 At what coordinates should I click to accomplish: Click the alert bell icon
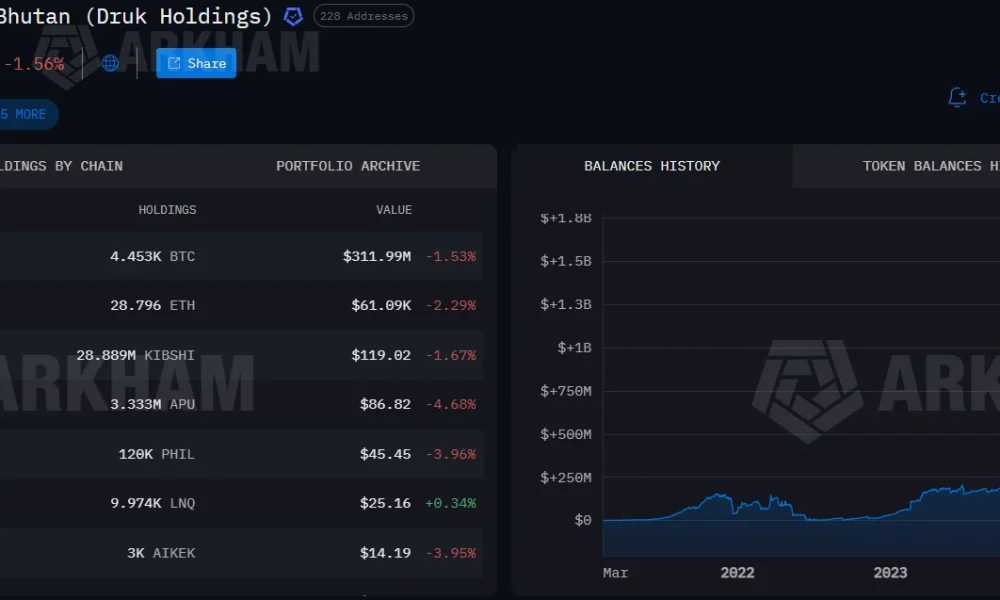(x=957, y=97)
